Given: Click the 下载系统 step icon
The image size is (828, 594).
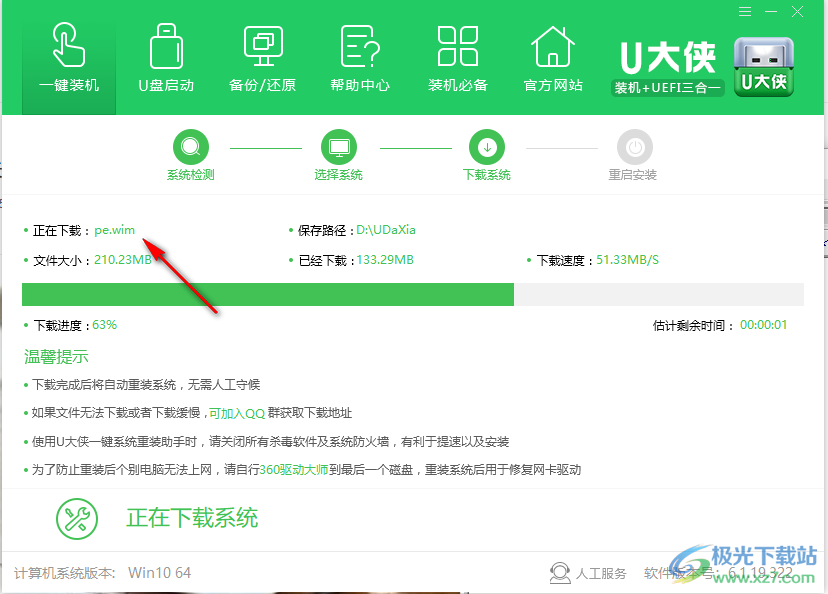Looking at the screenshot, I should (x=487, y=147).
